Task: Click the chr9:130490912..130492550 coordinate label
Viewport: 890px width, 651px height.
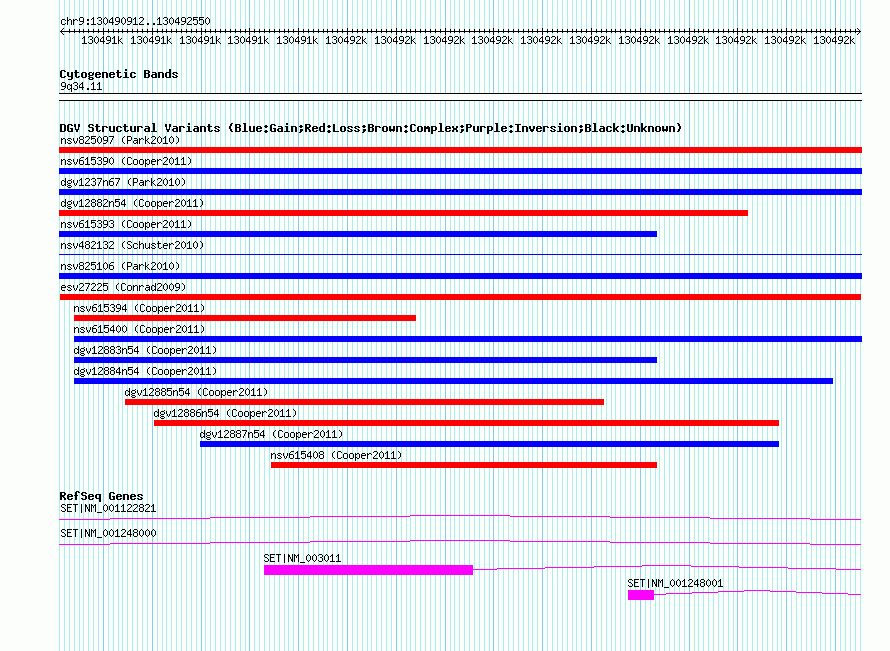Action: tap(135, 21)
